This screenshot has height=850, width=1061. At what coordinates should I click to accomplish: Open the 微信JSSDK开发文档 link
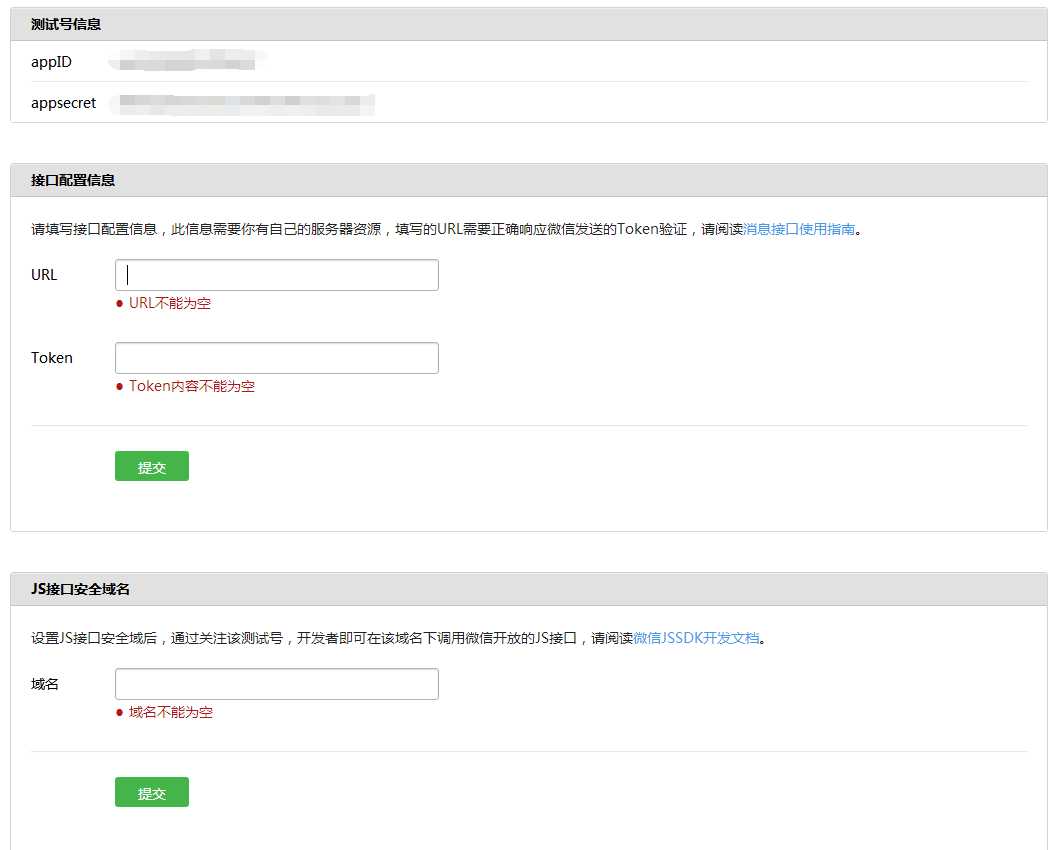tap(696, 638)
